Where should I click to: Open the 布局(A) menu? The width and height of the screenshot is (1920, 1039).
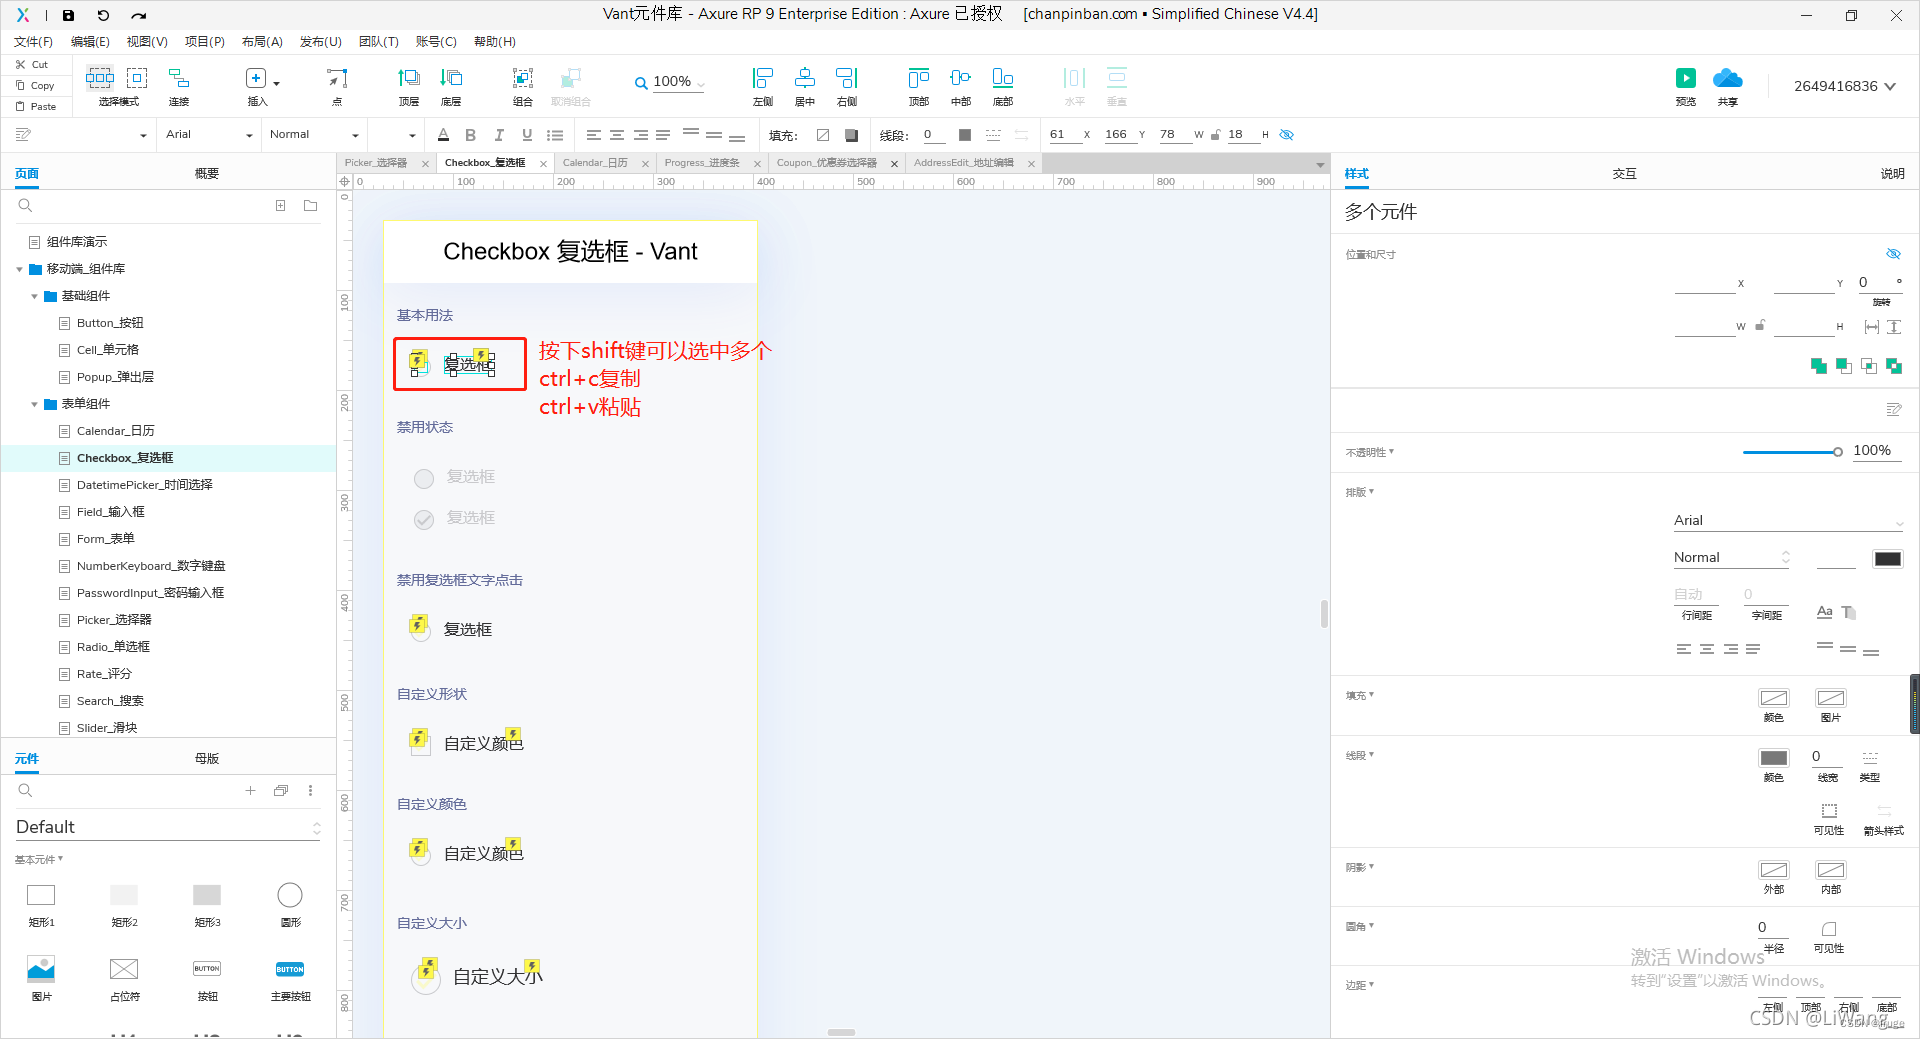pos(262,42)
